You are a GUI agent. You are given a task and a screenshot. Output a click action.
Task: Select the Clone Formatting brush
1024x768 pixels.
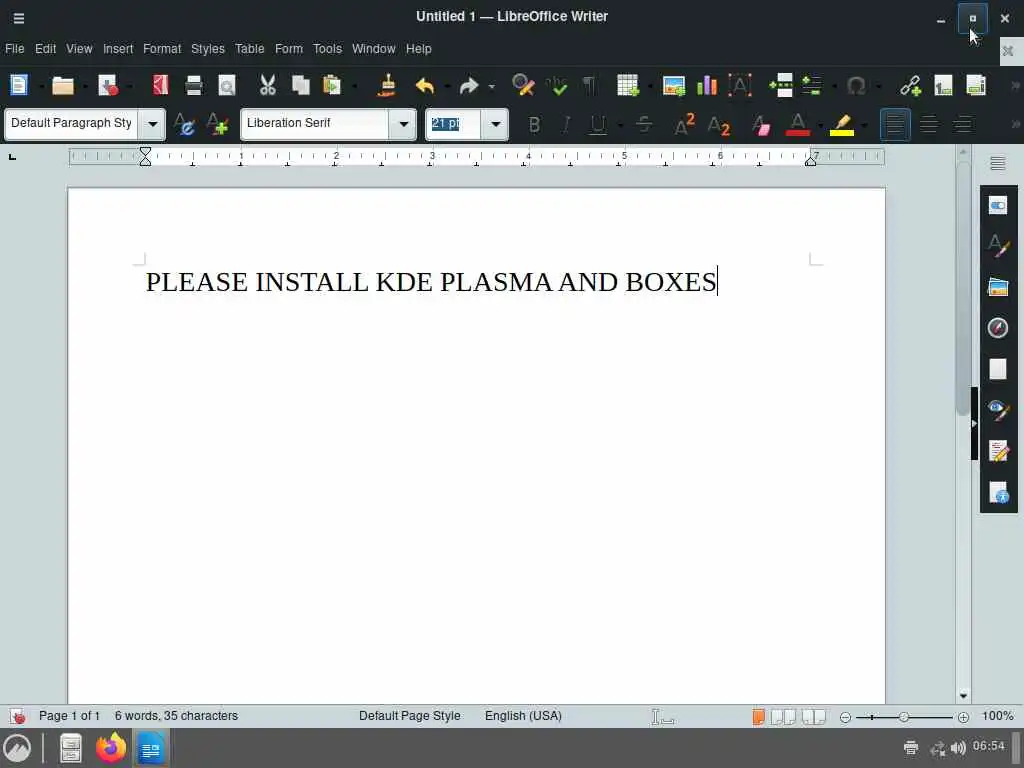(387, 86)
